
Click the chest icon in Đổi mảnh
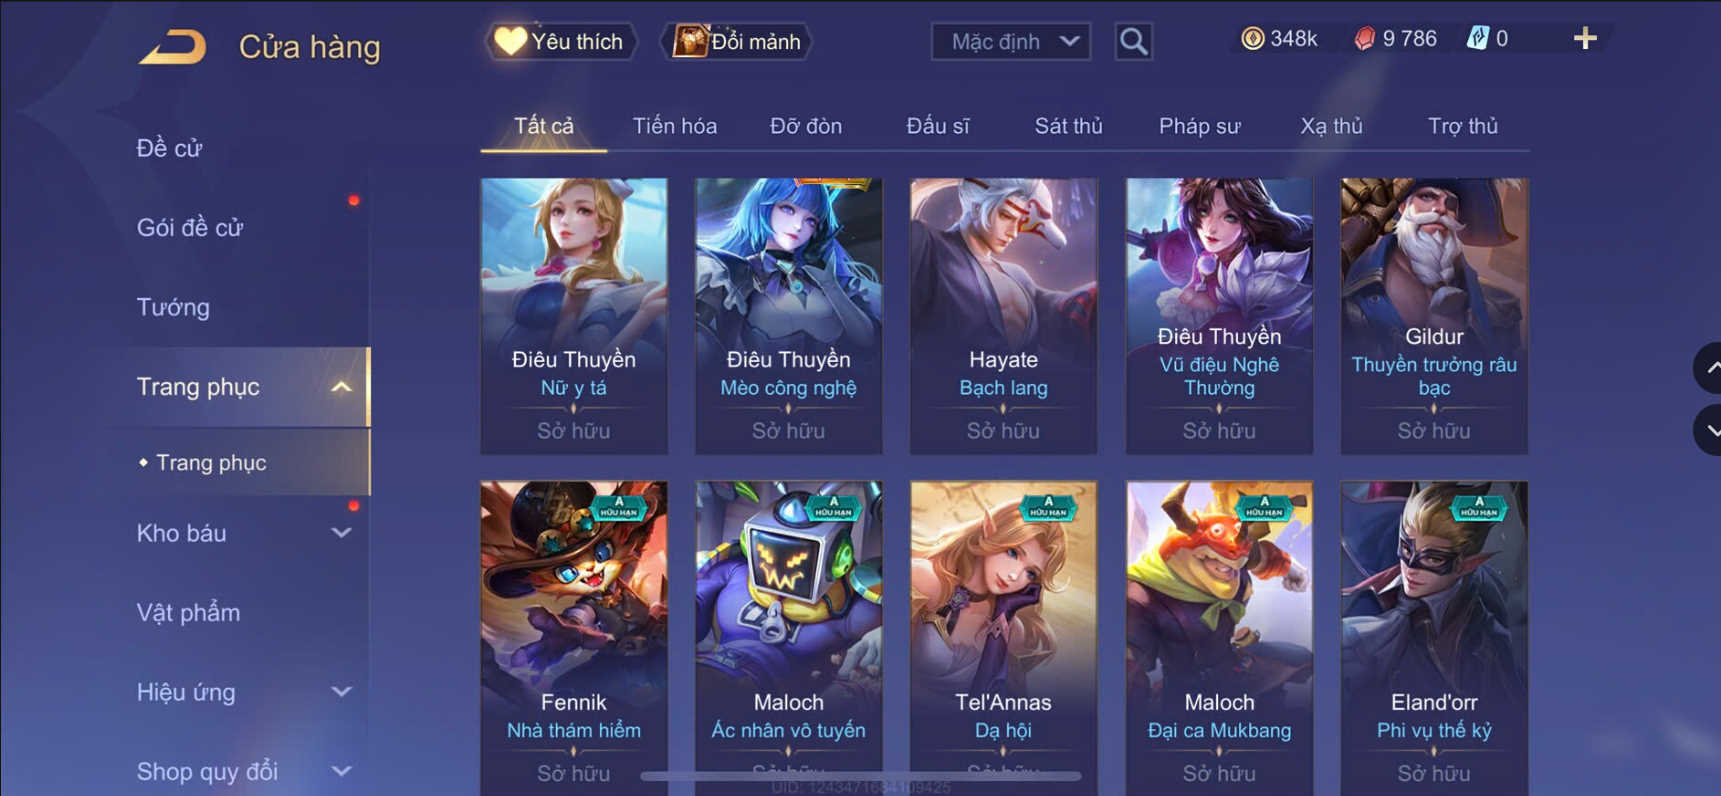coord(689,41)
